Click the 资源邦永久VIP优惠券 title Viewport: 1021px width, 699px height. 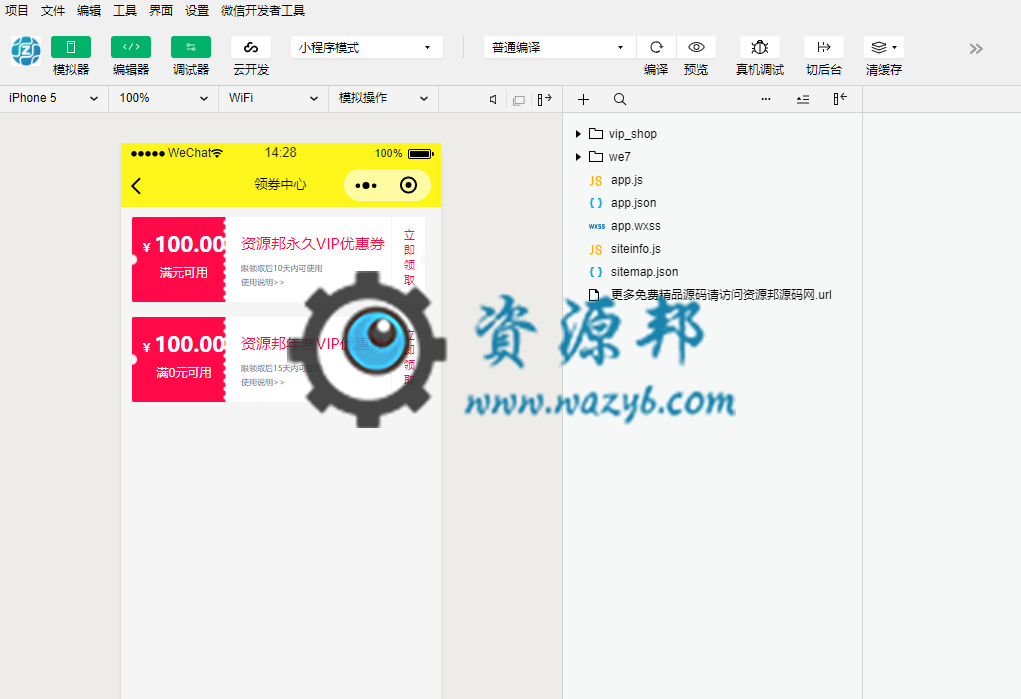click(x=313, y=244)
